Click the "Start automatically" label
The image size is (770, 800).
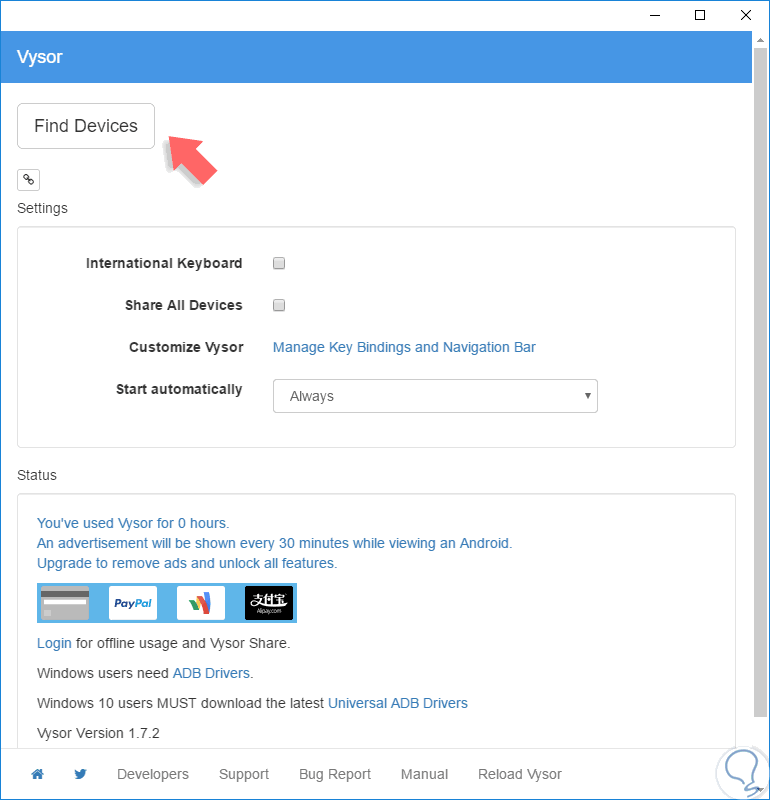179,389
